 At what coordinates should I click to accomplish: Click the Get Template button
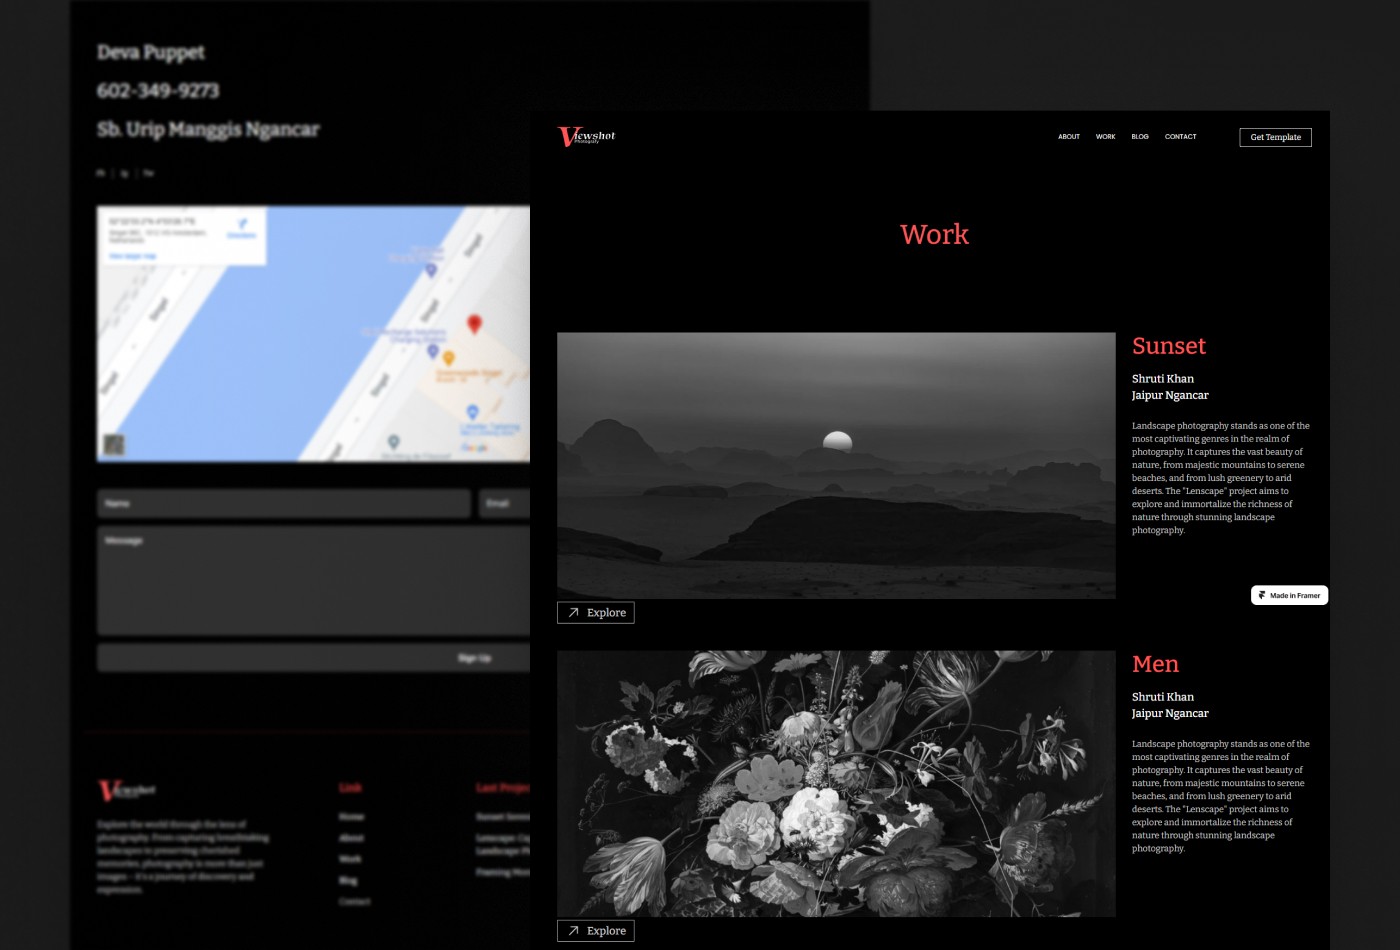click(1275, 136)
